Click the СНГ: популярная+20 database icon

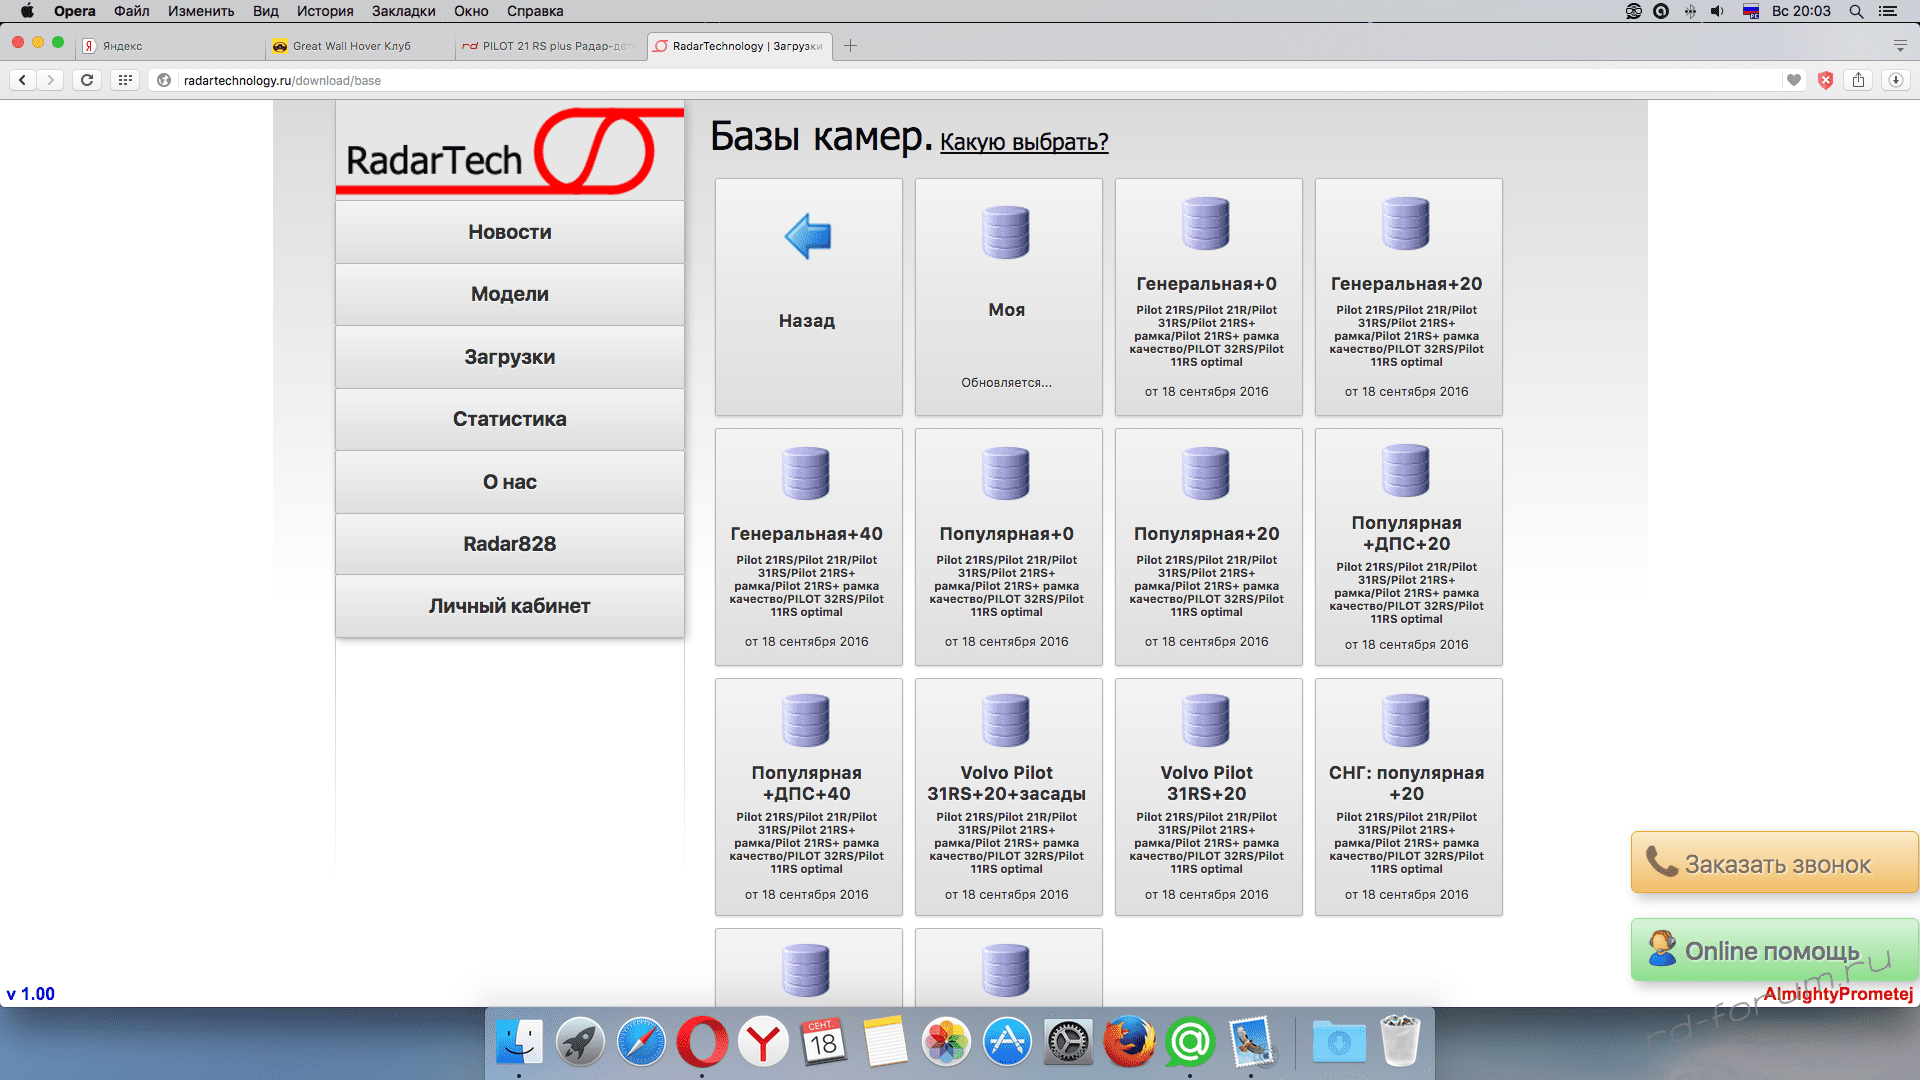coord(1406,720)
